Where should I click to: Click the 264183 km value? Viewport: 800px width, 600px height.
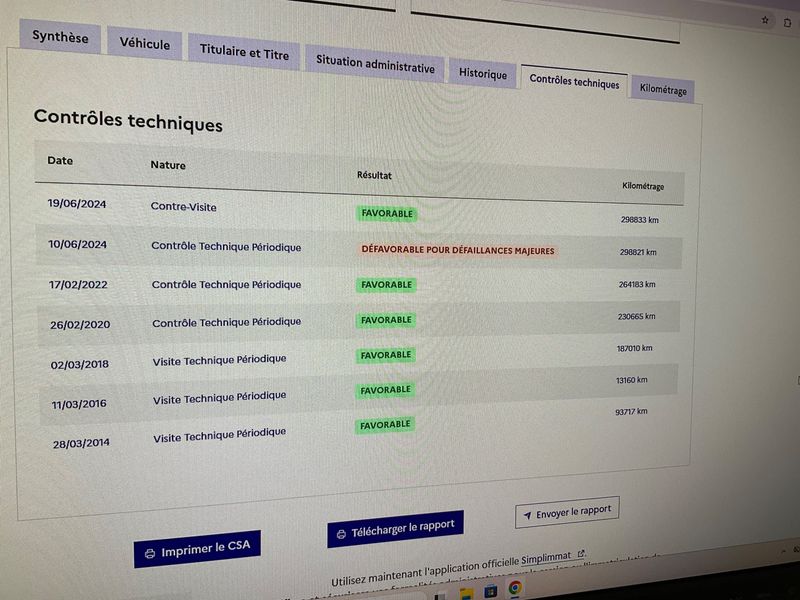(637, 284)
